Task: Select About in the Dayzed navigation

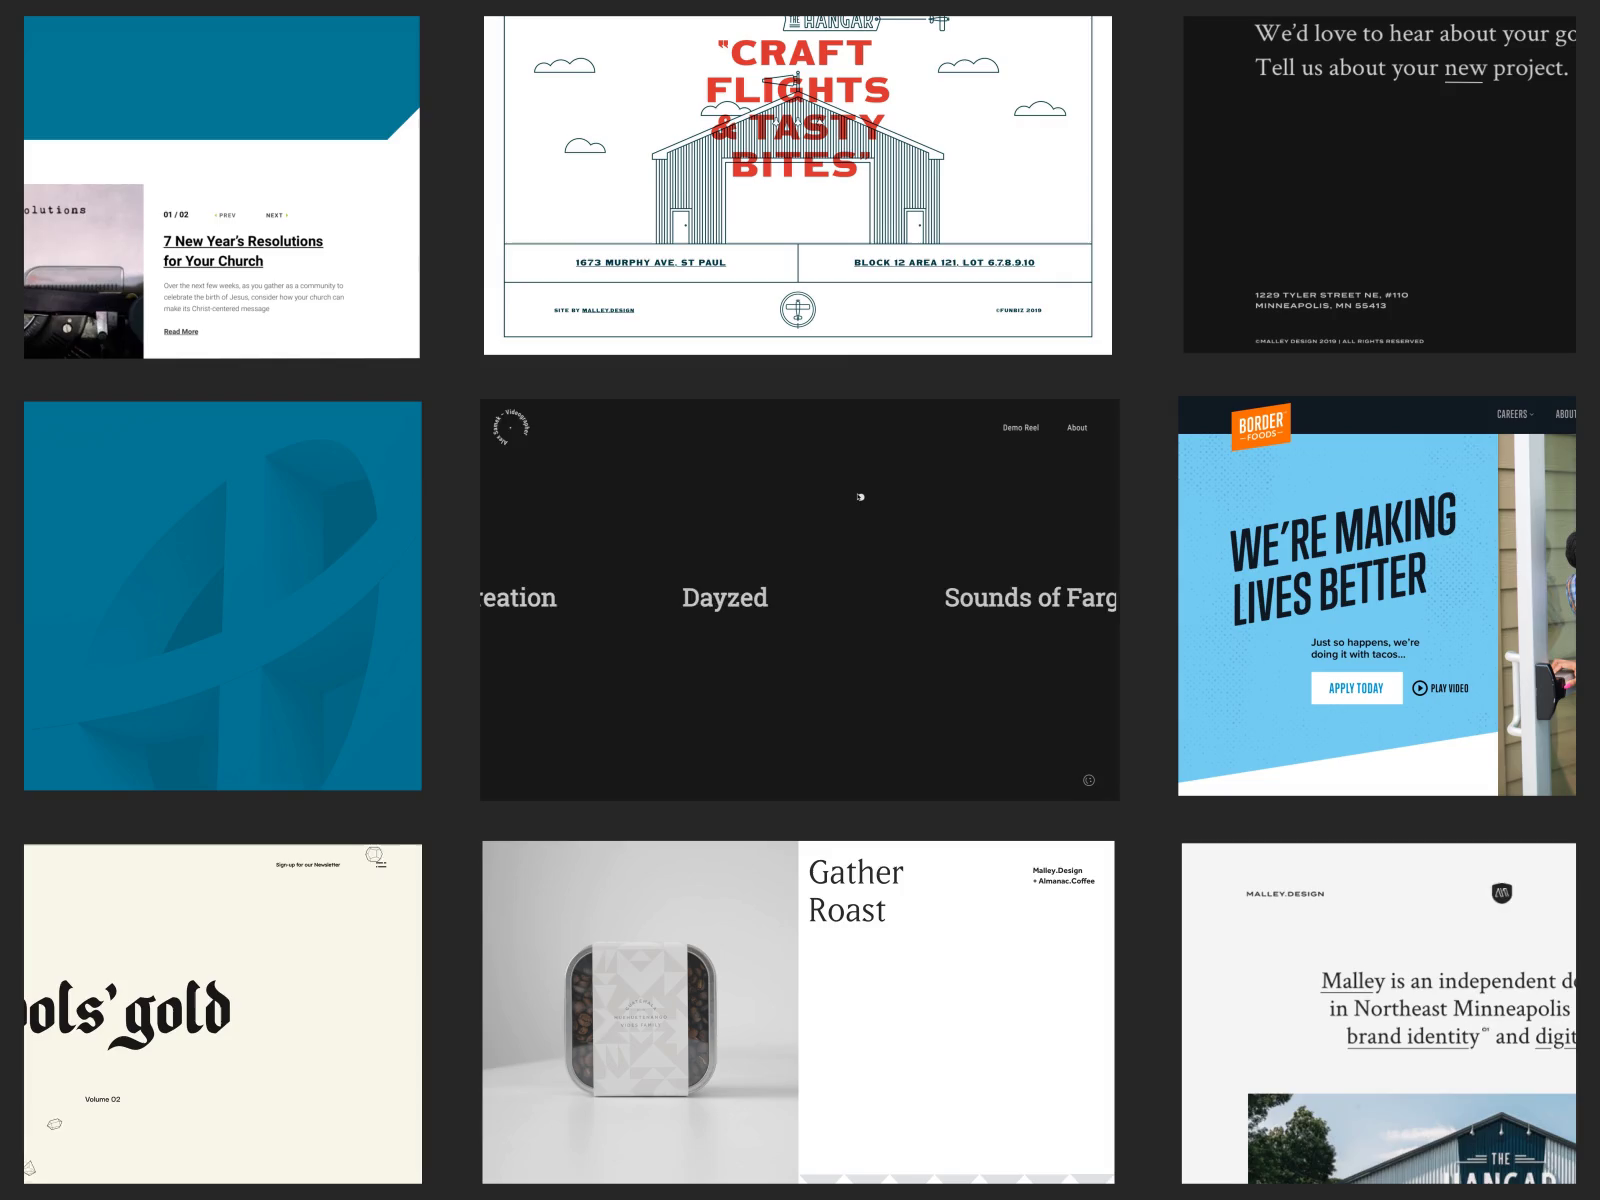Action: [1077, 427]
